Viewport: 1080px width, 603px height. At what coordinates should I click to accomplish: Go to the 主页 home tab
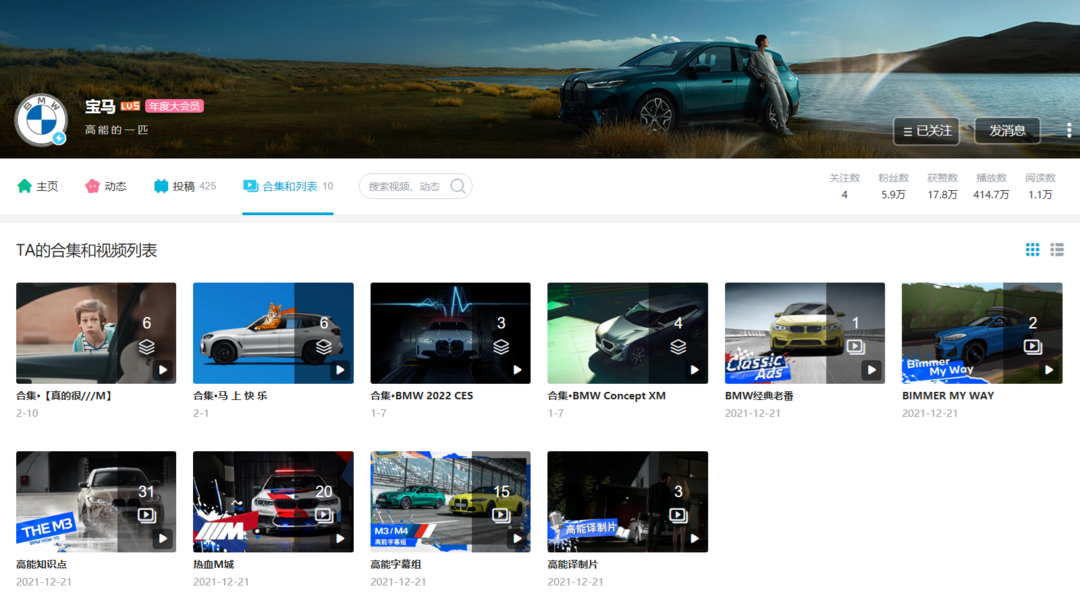(x=38, y=186)
